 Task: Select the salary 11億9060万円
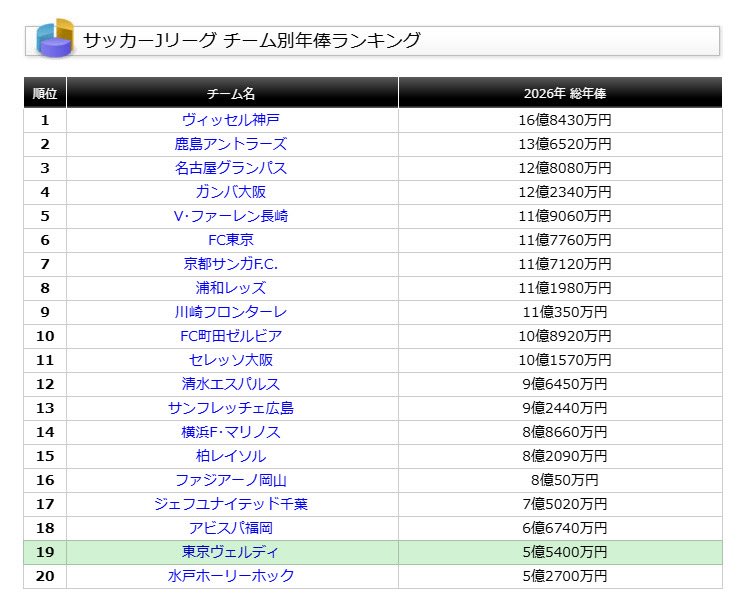click(565, 216)
